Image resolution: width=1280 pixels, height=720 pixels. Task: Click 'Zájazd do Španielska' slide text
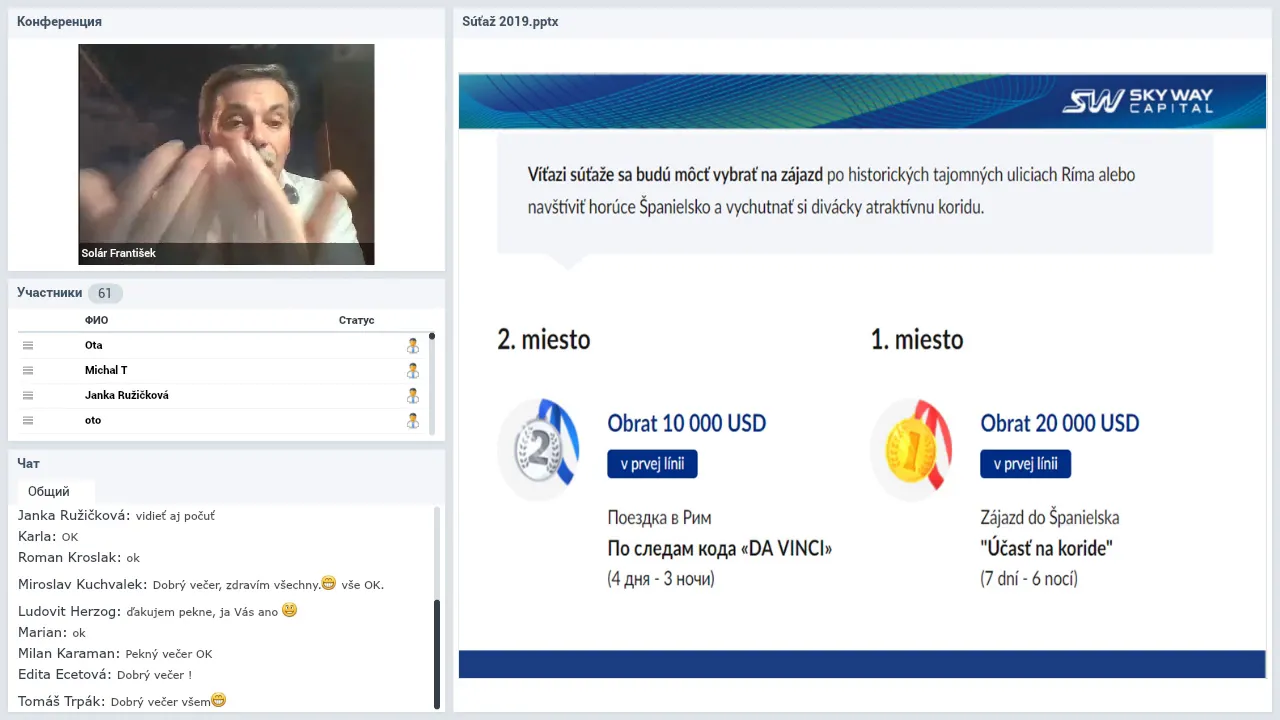pyautogui.click(x=1050, y=518)
